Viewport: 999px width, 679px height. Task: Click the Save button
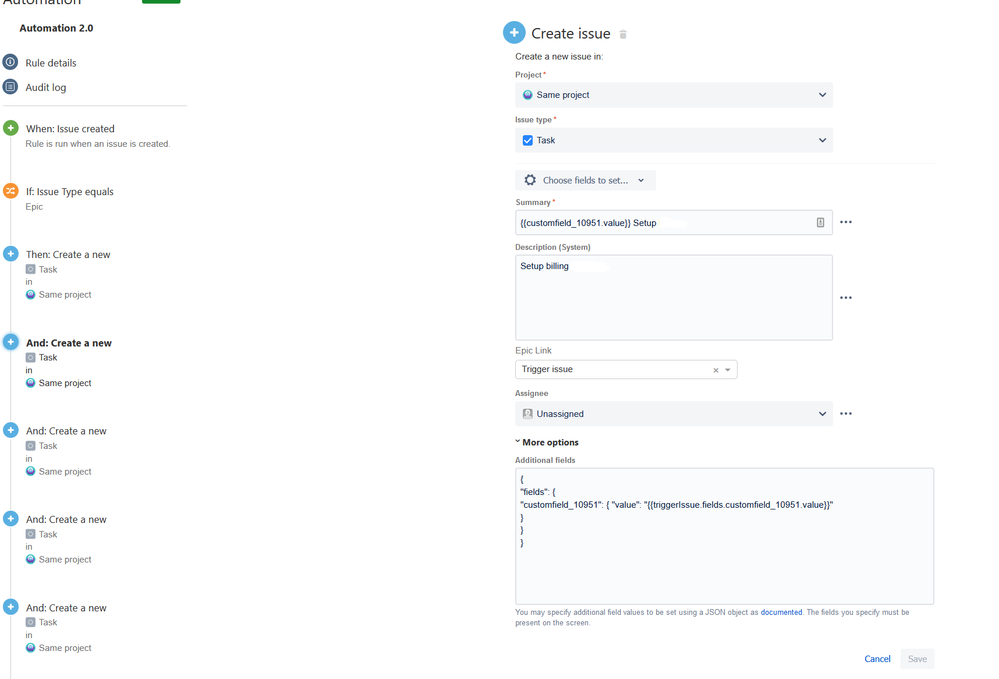pos(916,658)
